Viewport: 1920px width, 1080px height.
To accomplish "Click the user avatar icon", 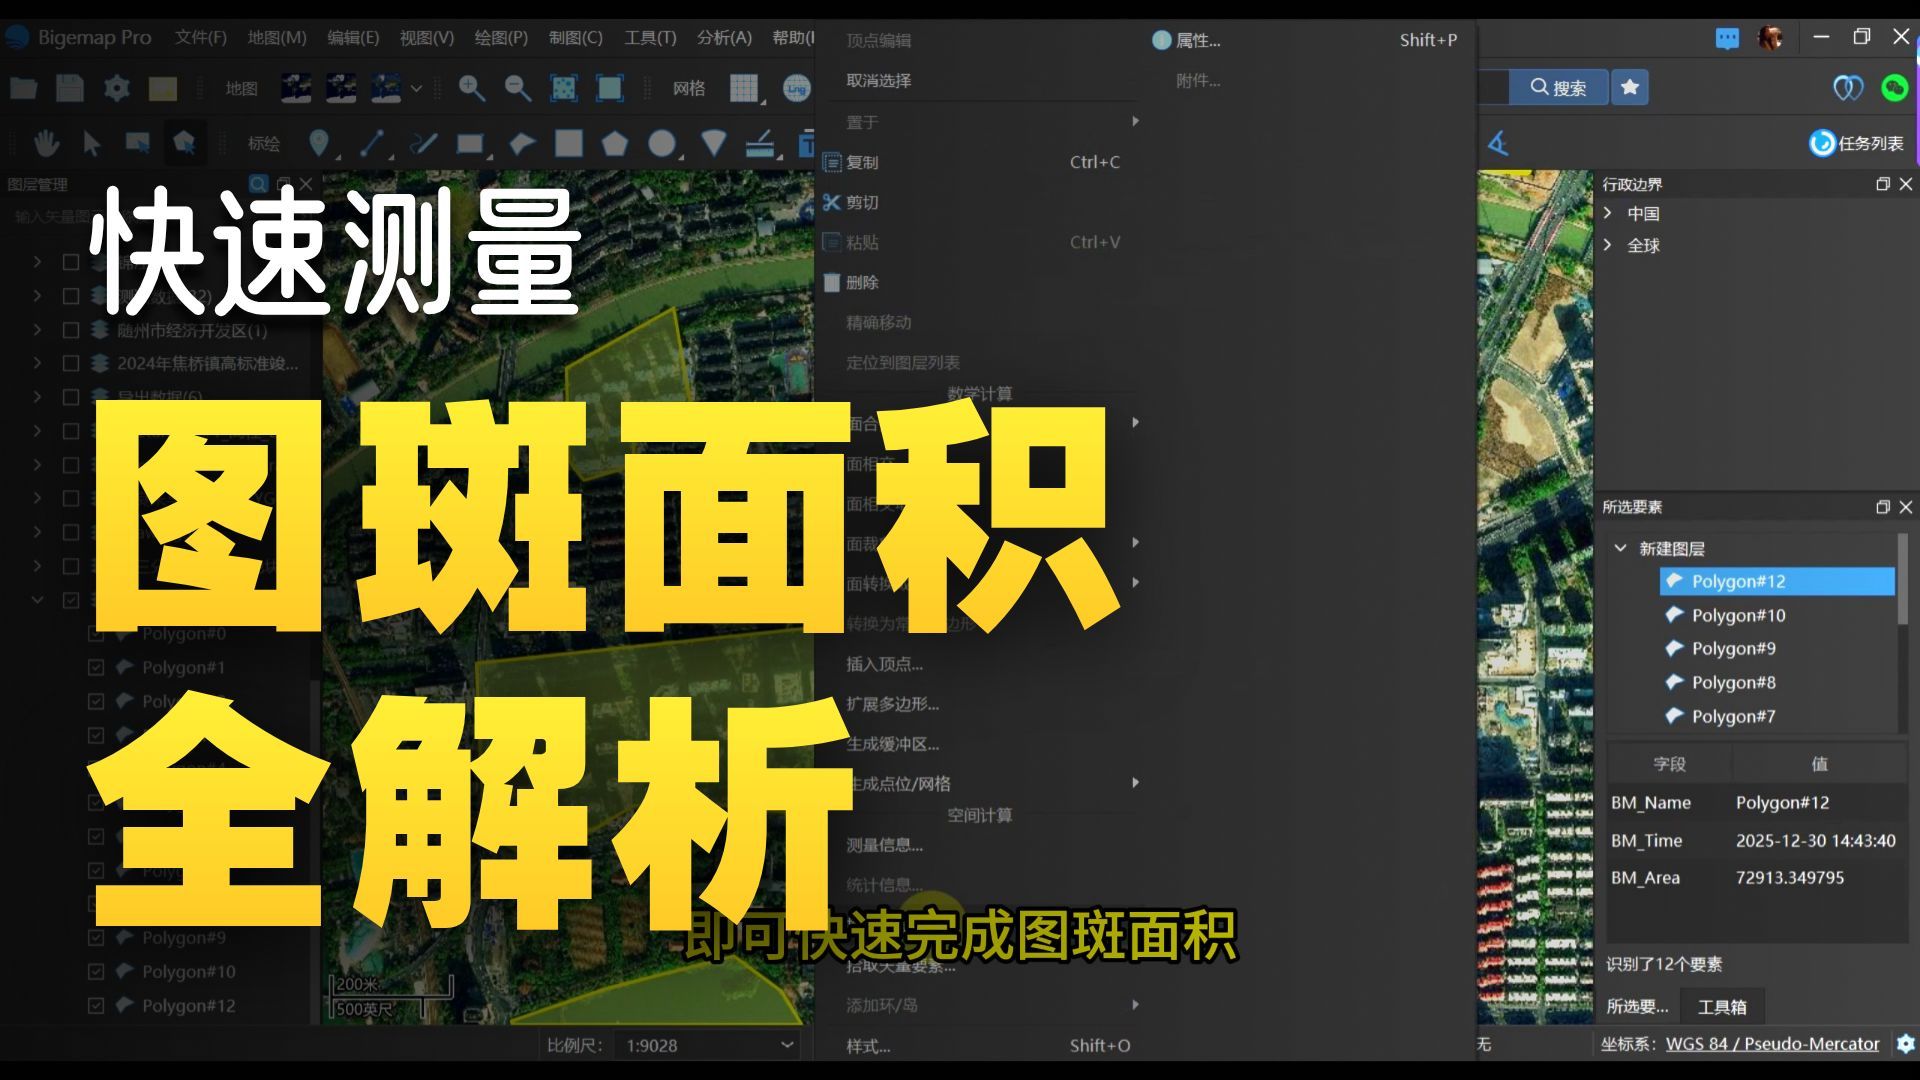I will click(x=1771, y=38).
